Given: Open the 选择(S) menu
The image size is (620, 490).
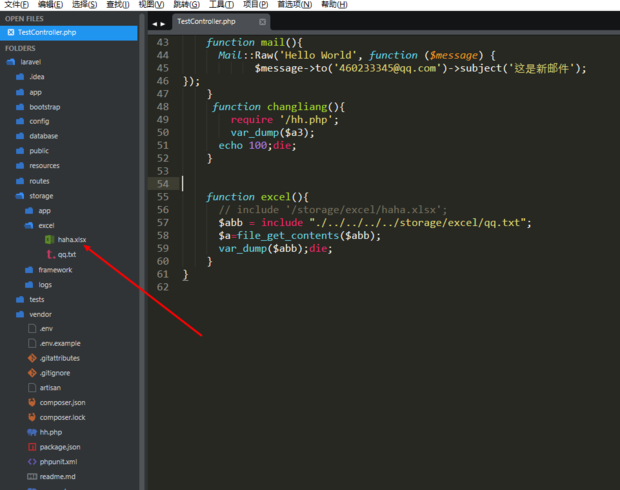Looking at the screenshot, I should coord(84,5).
